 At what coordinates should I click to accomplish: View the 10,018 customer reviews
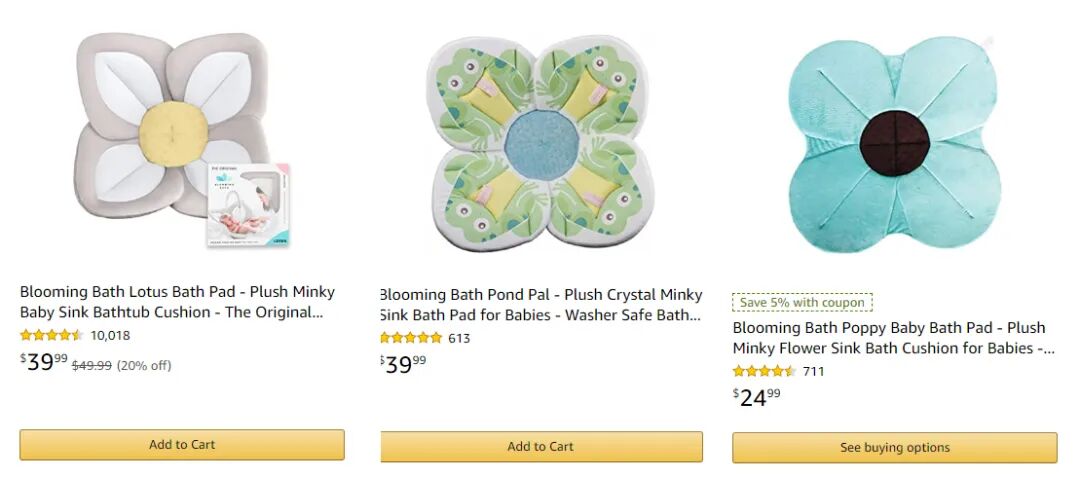point(110,336)
